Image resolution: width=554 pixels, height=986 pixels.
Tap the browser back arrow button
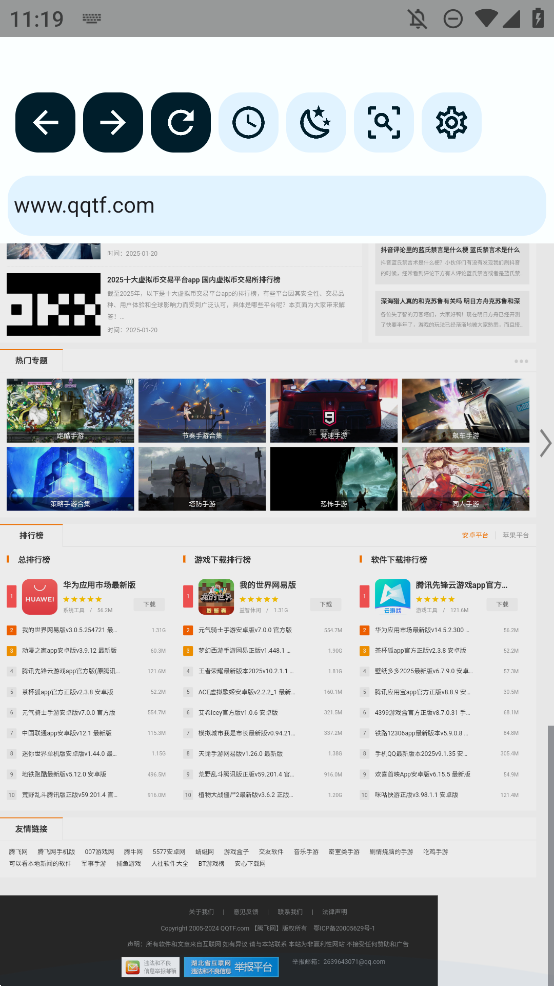tap(45, 123)
